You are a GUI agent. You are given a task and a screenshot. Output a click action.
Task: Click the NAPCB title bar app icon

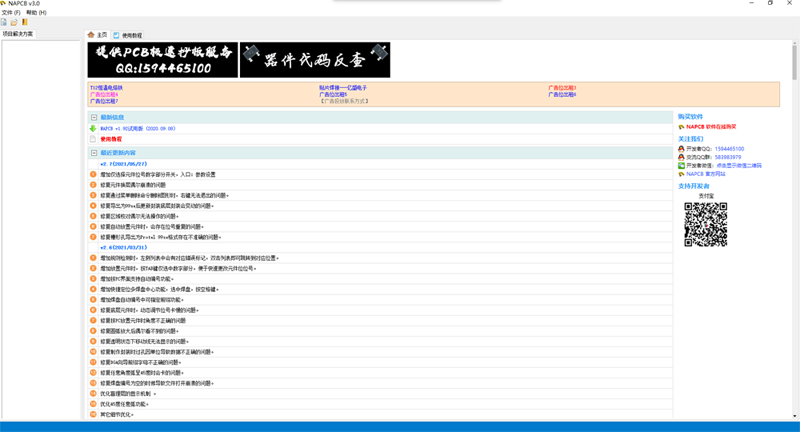tap(4, 3)
